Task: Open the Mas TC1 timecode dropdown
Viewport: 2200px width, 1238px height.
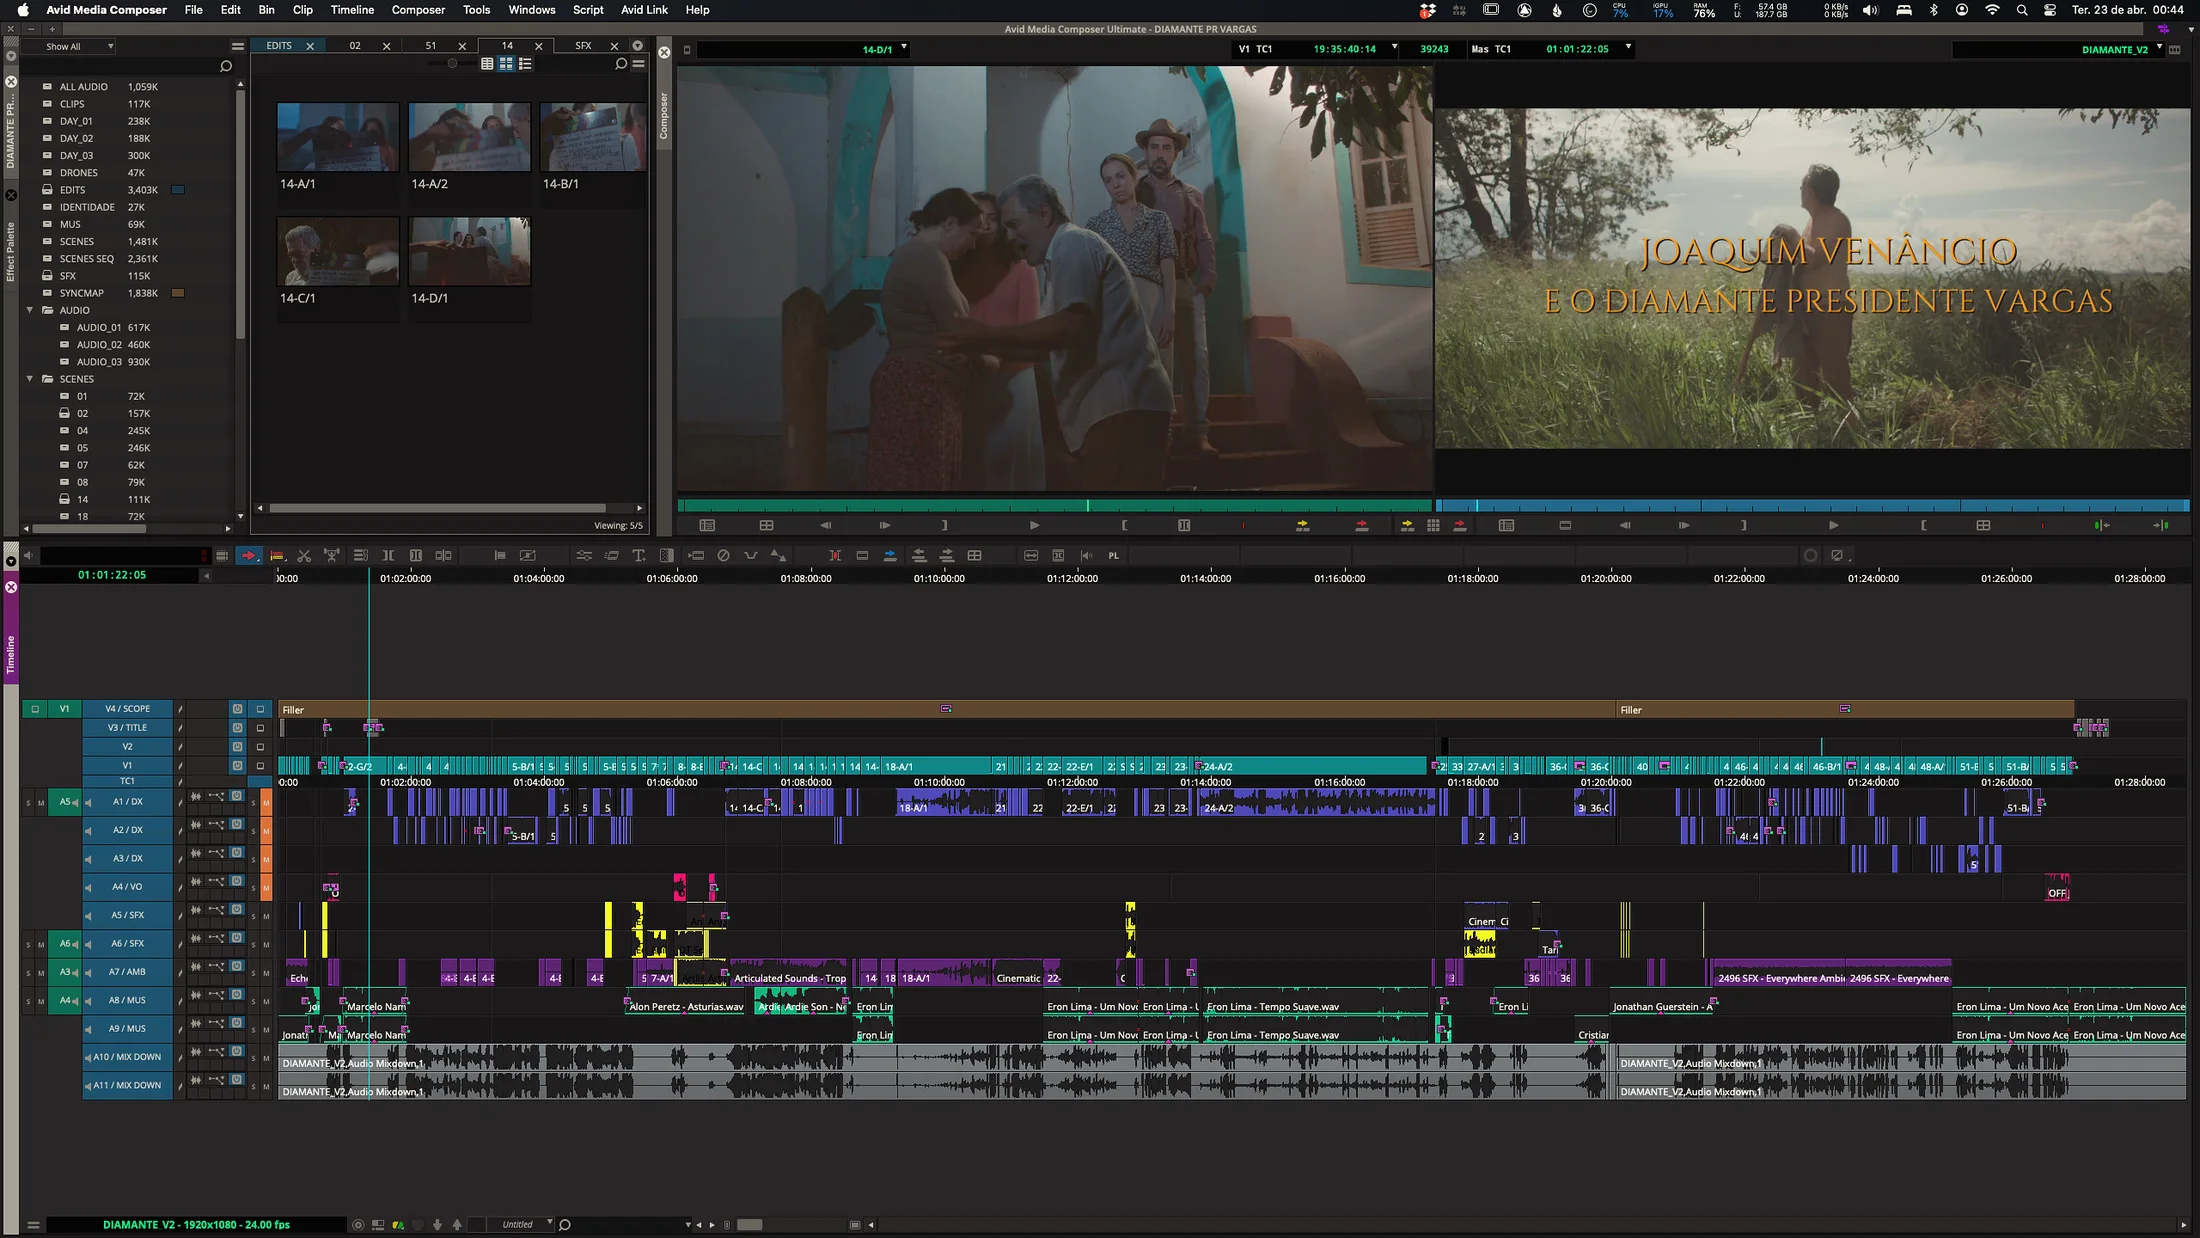Action: (x=1628, y=47)
